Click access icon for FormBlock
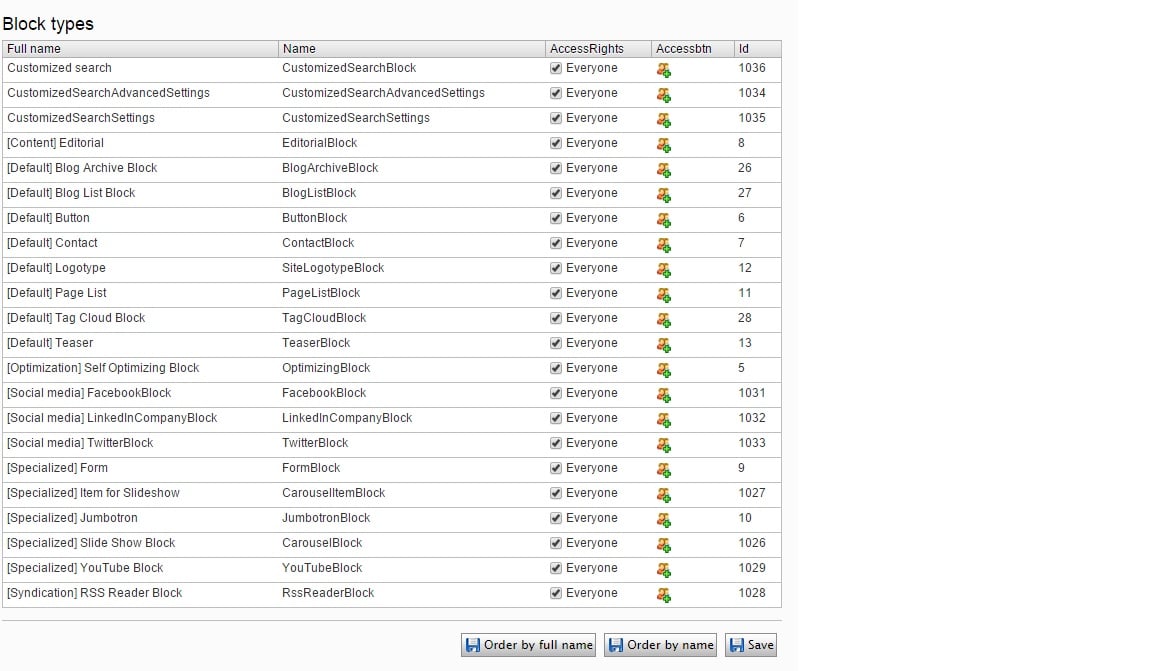Image resolution: width=1152 pixels, height=671 pixels. pyautogui.click(x=663, y=470)
